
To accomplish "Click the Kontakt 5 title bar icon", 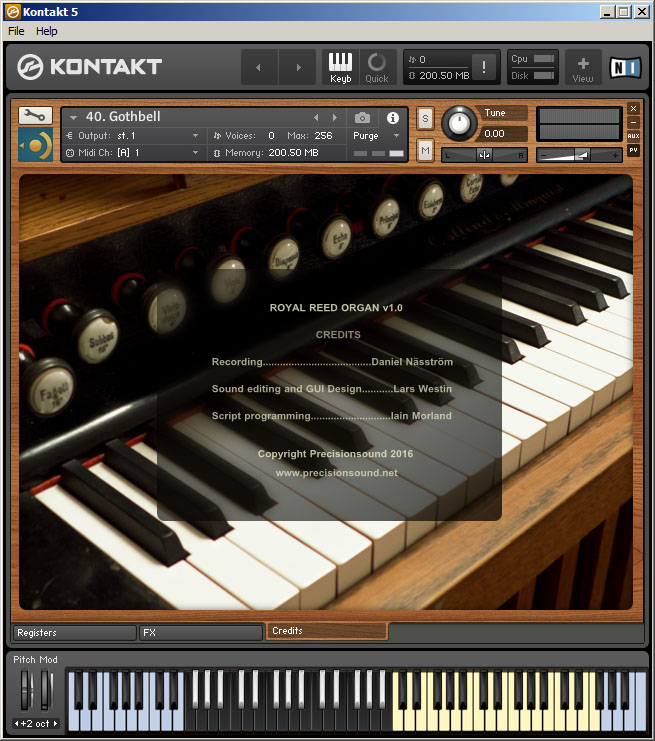I will [12, 12].
